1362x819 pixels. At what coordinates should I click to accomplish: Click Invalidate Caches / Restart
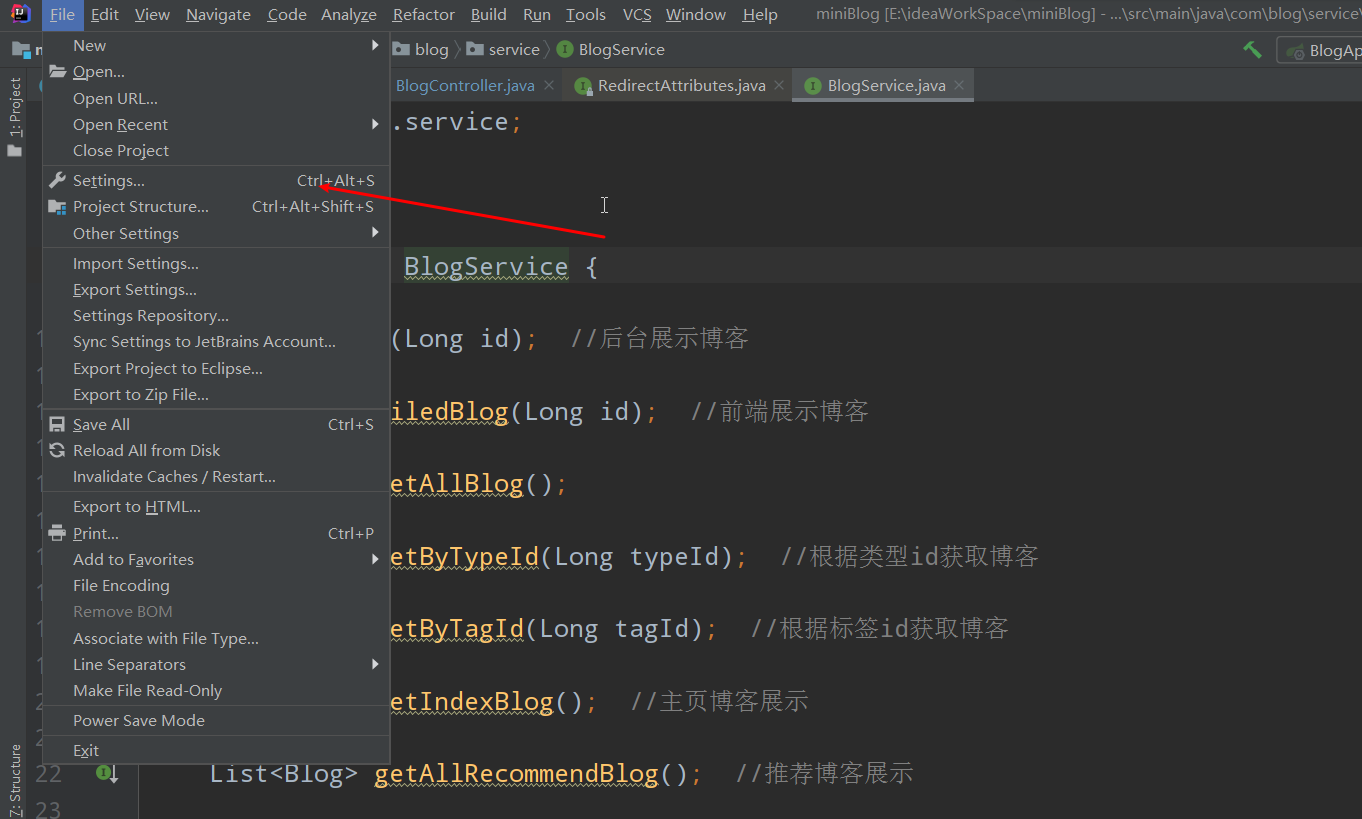[x=216, y=476]
